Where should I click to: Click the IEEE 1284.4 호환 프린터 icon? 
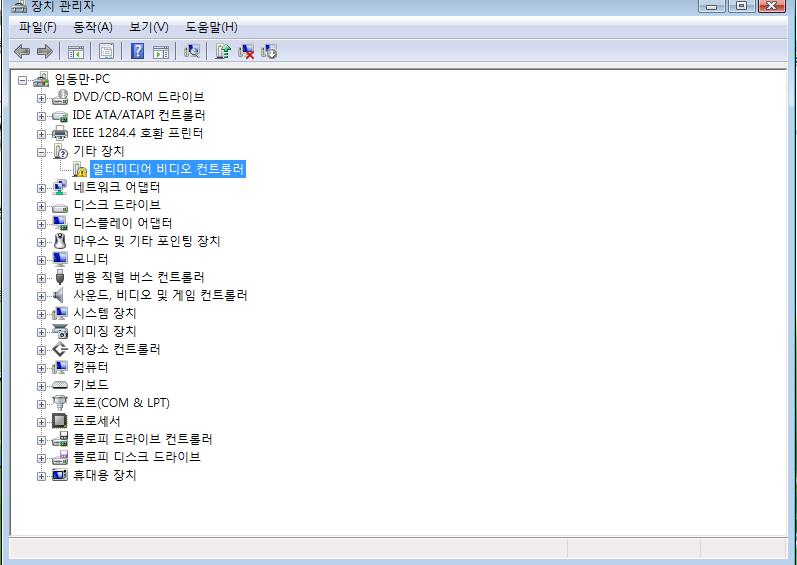point(60,133)
